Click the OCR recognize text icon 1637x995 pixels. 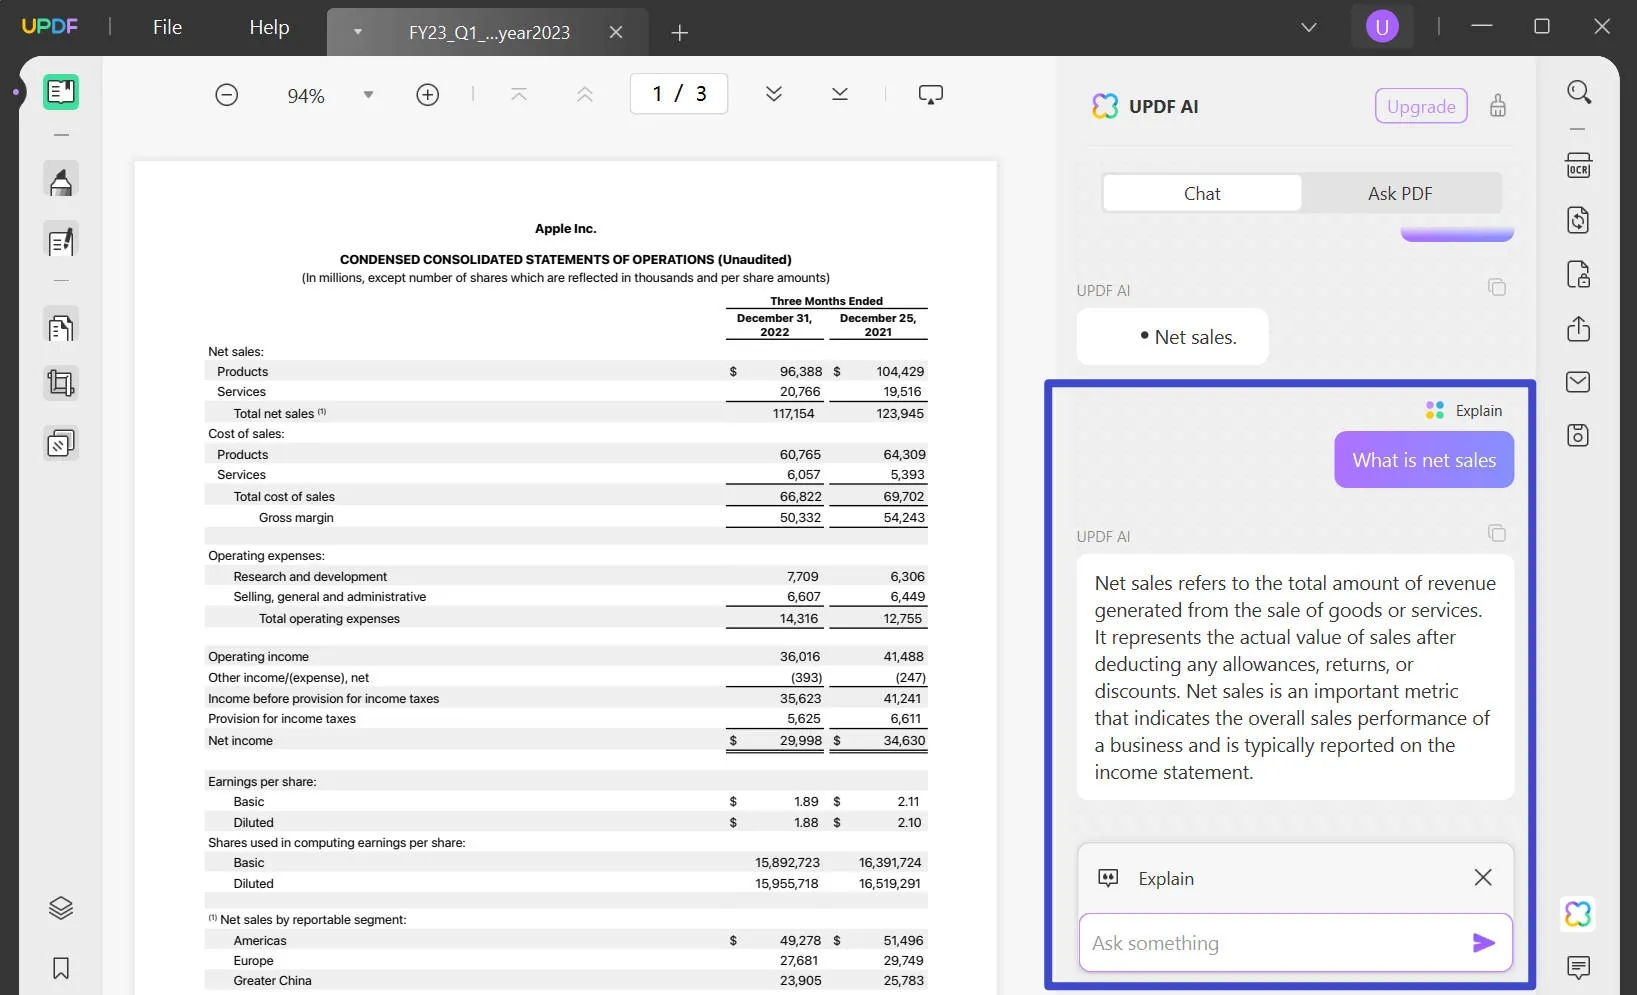(x=1578, y=166)
